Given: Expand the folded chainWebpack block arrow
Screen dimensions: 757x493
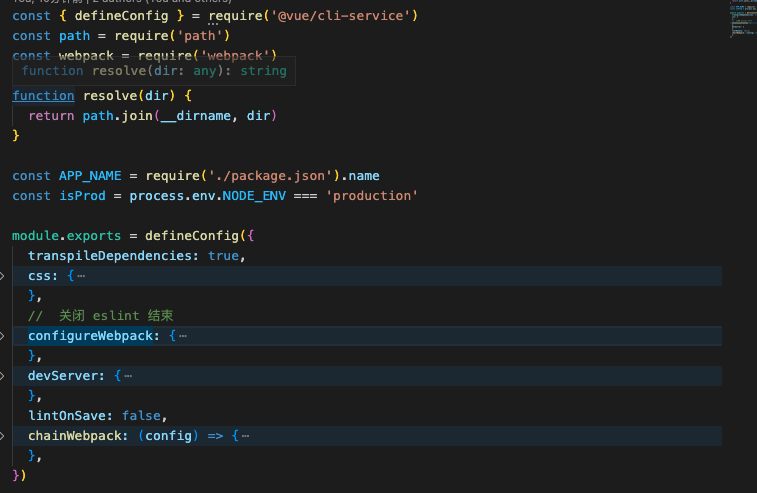Looking at the screenshot, I should (2, 436).
